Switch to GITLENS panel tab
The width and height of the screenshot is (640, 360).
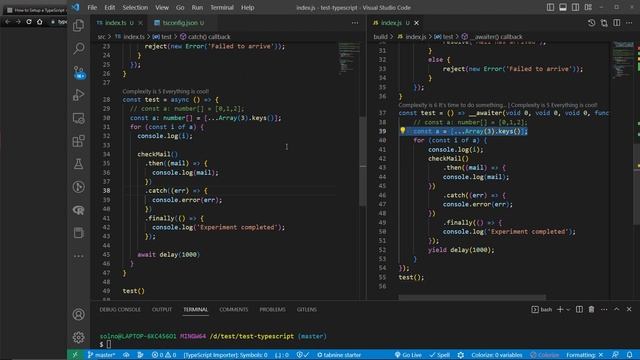(x=307, y=309)
